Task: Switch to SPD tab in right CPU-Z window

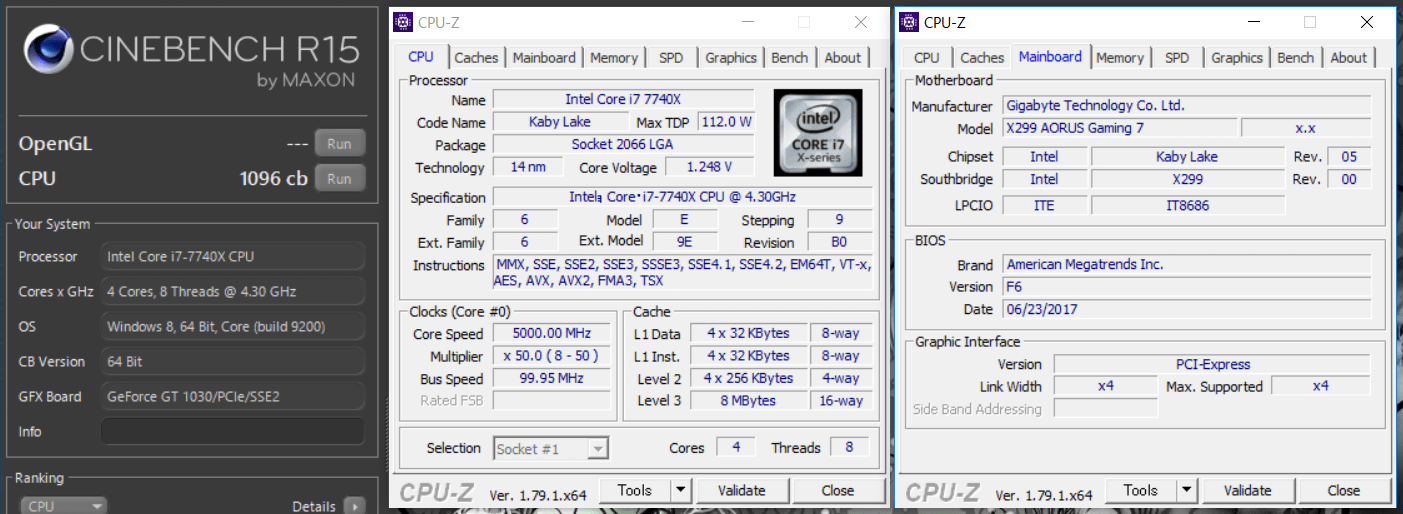Action: tap(1177, 58)
